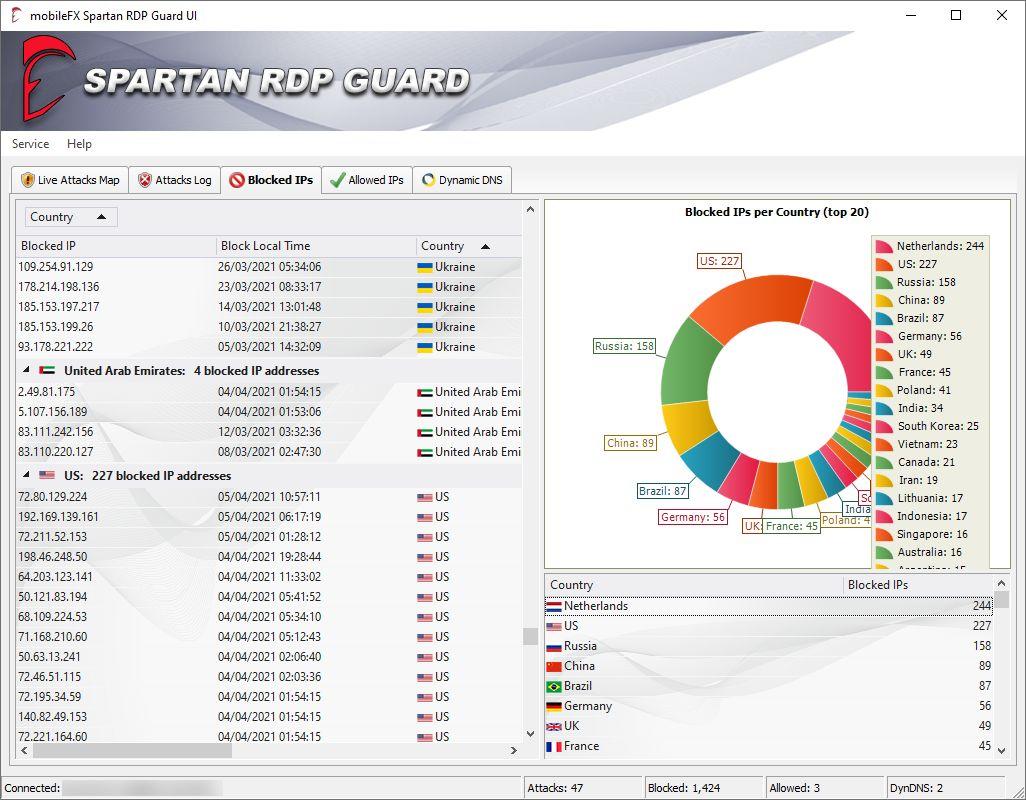Image resolution: width=1026 pixels, height=800 pixels.
Task: Sort by Country column header in list
Action: (x=469, y=246)
